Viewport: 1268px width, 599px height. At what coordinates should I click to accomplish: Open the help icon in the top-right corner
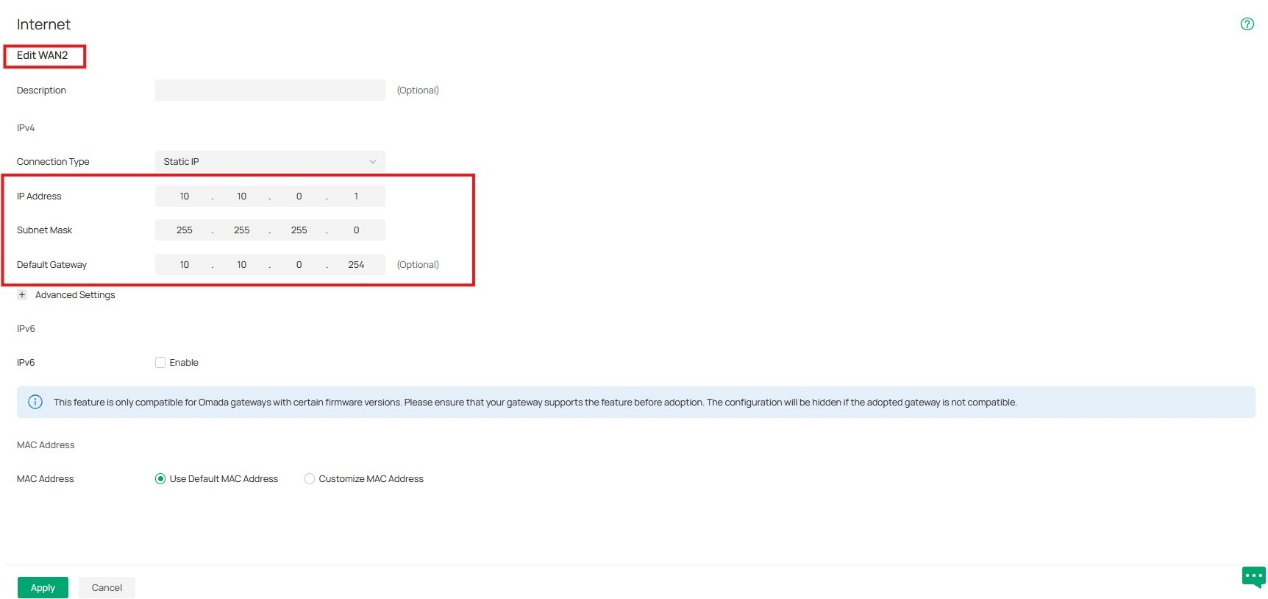coord(1247,23)
